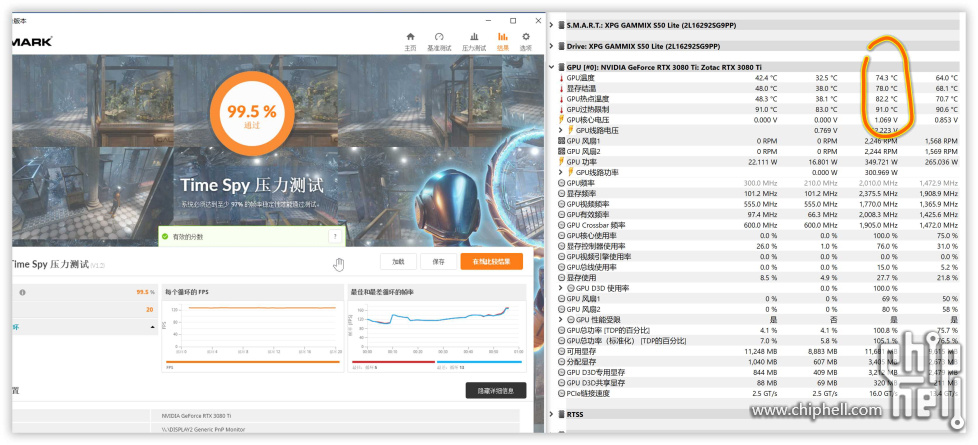The image size is (978, 445).
Task: Click usage icon of GPU视频引擎使用率 row
Action: (561, 257)
